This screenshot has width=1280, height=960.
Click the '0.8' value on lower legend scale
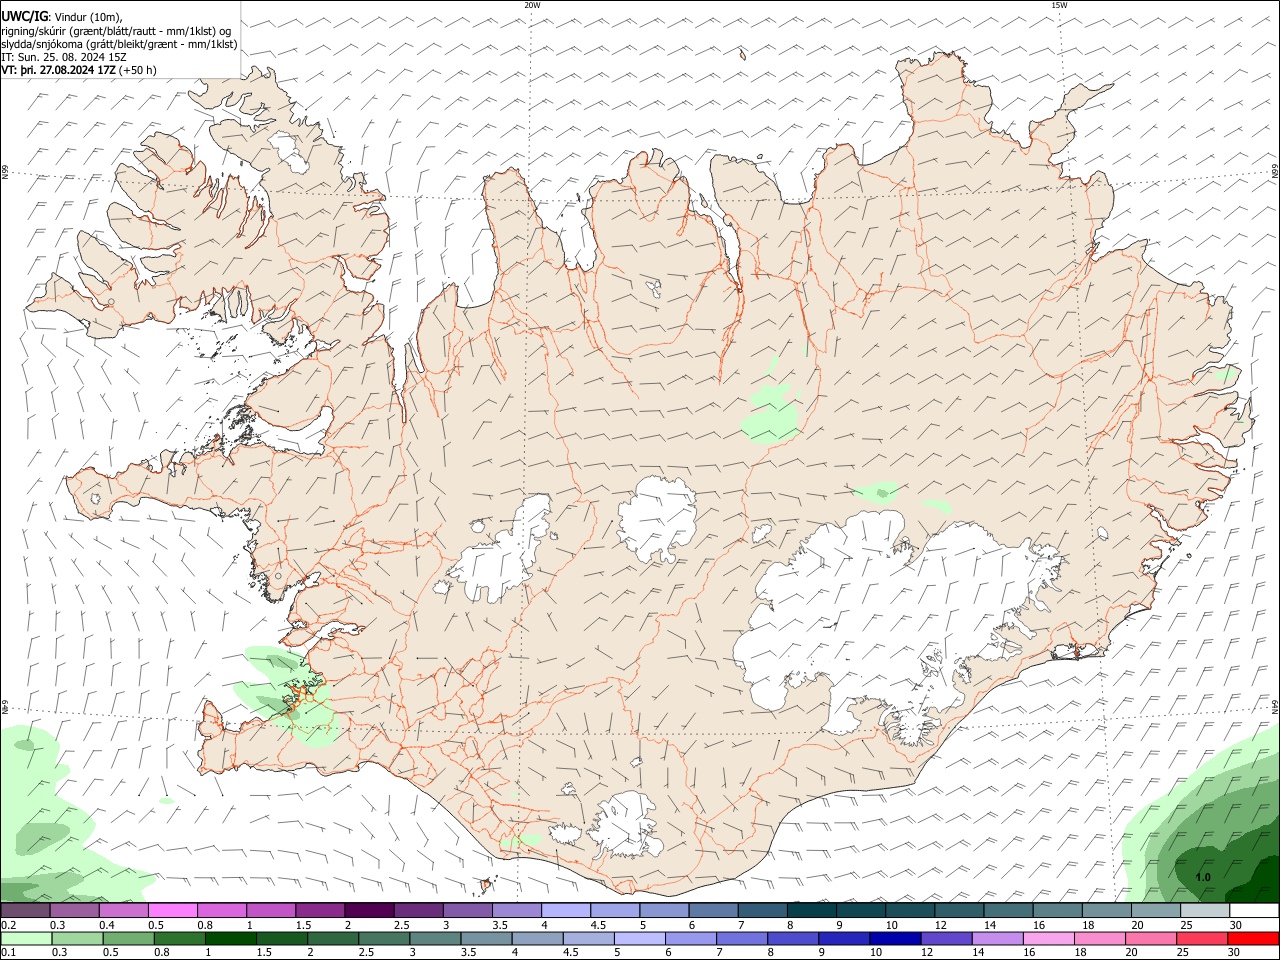click(161, 953)
